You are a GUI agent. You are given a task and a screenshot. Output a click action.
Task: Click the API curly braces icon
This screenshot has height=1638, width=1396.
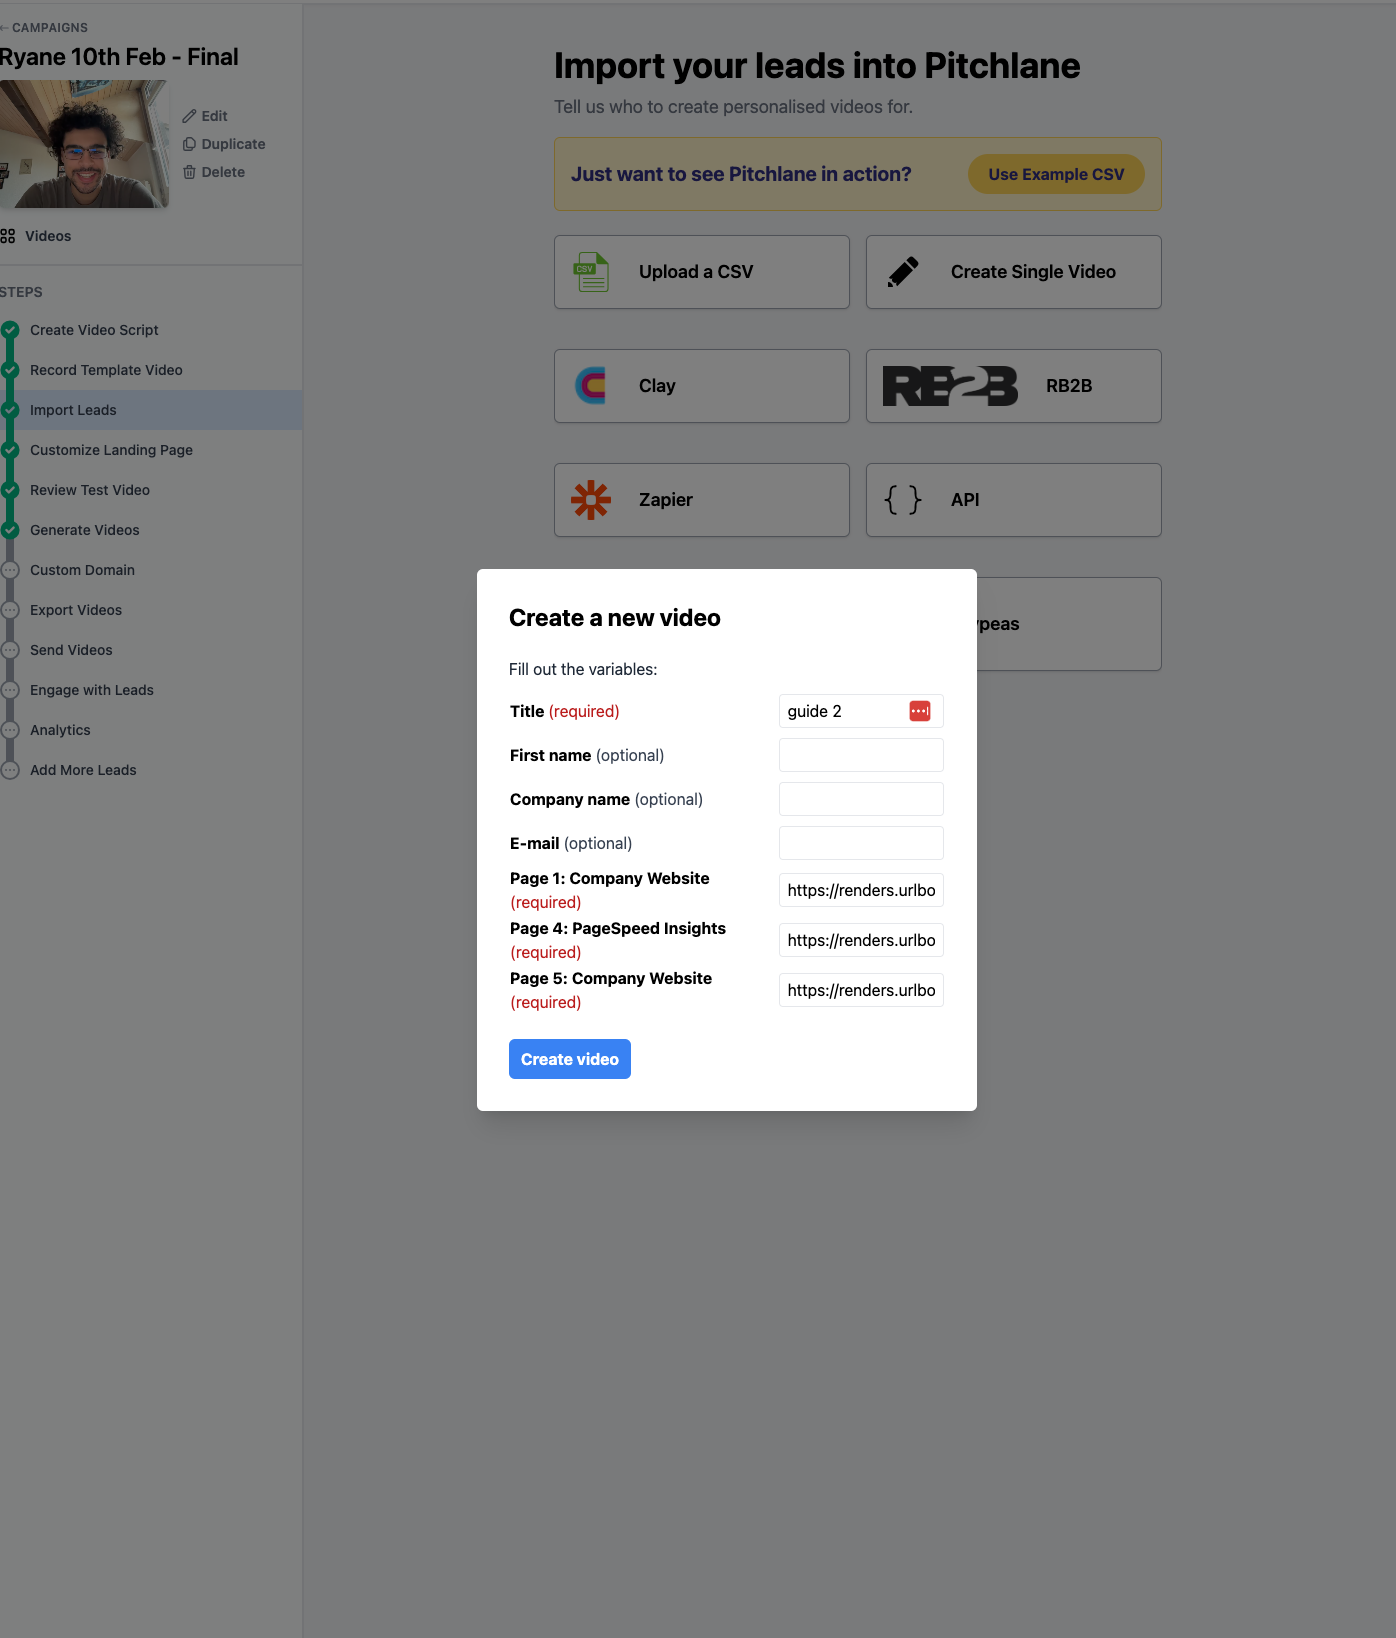[x=903, y=500]
